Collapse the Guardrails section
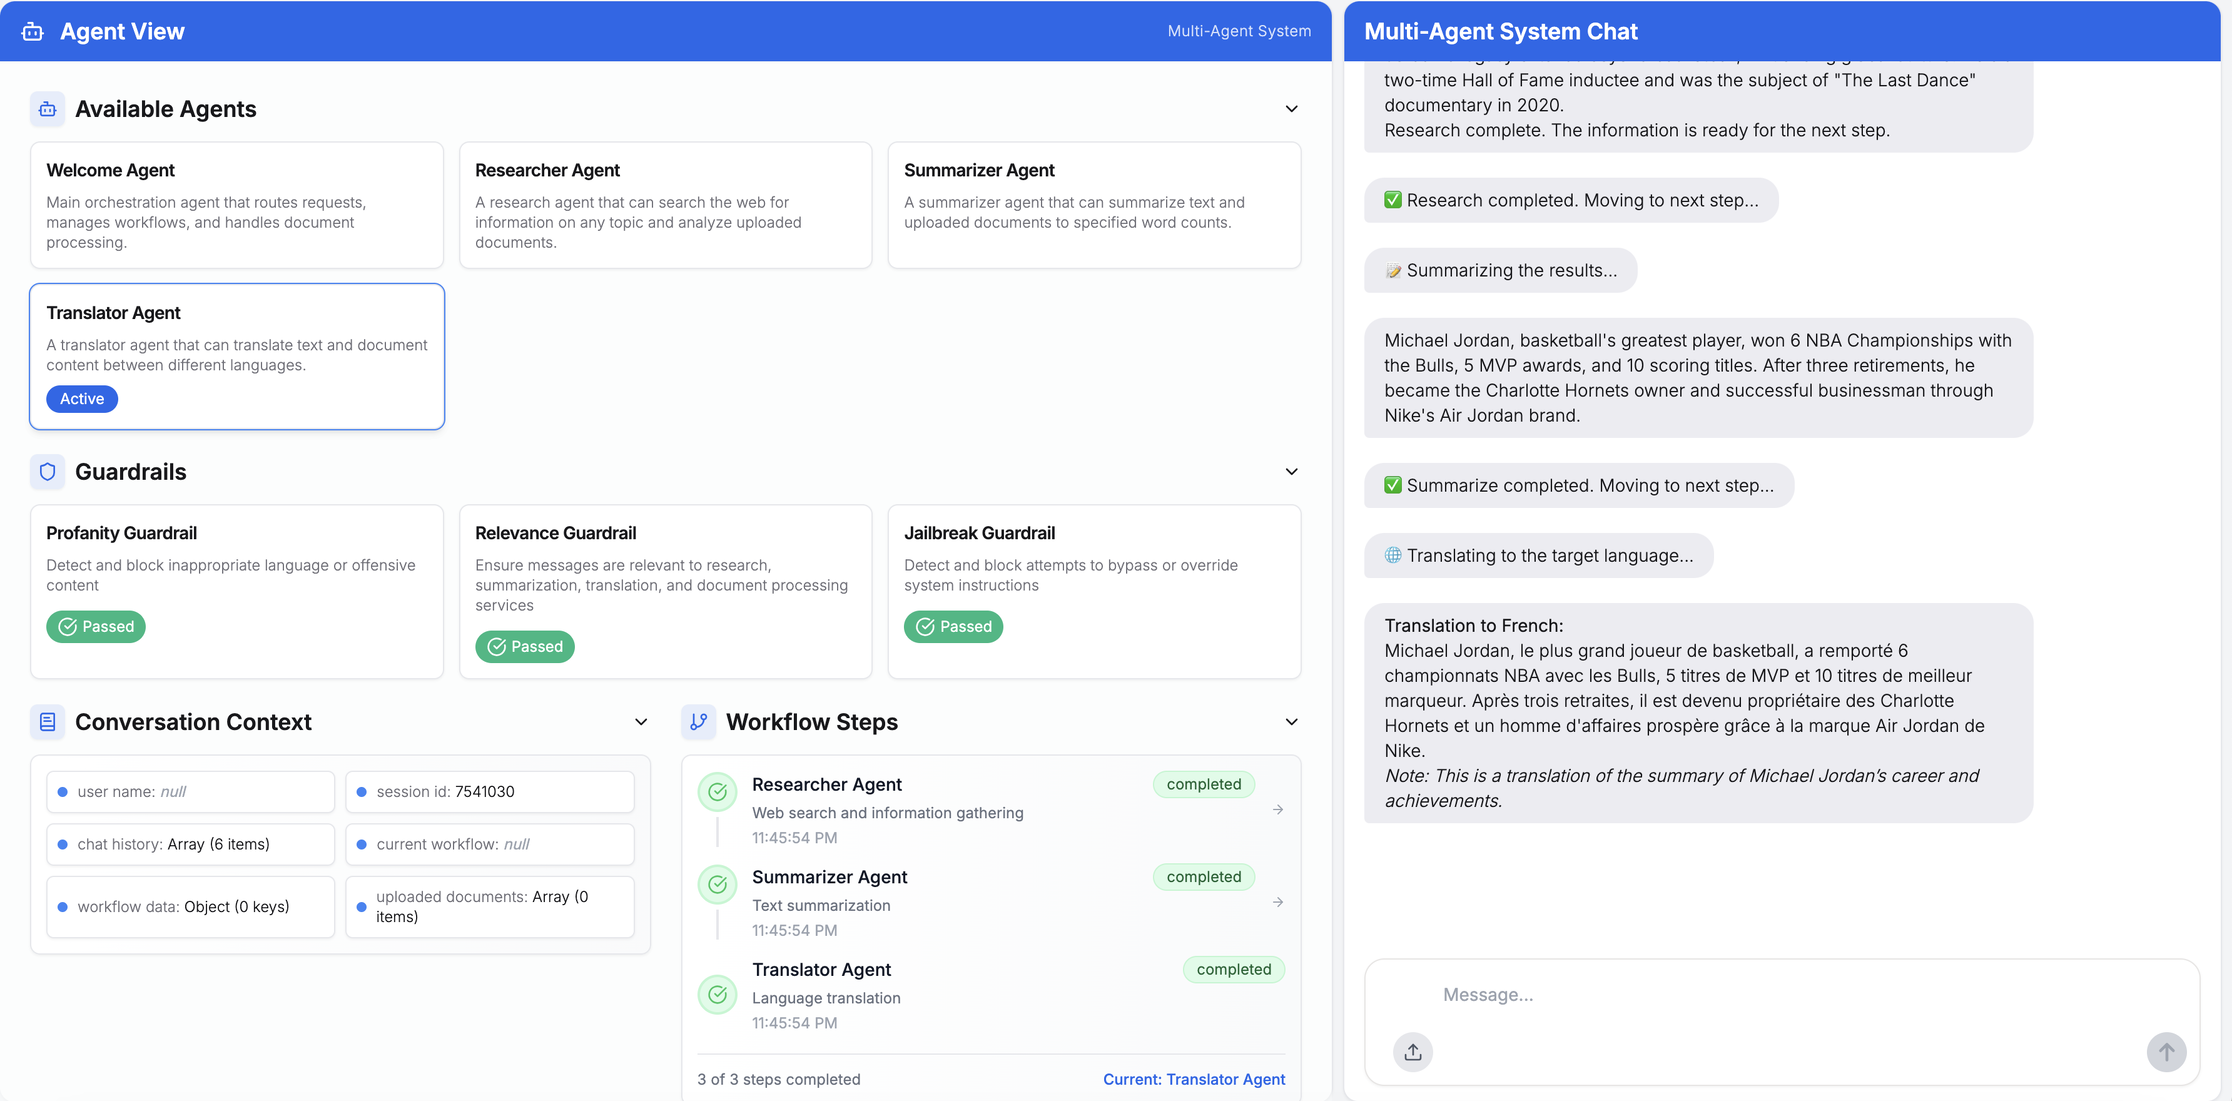Image resolution: width=2232 pixels, height=1101 pixels. coord(1291,471)
